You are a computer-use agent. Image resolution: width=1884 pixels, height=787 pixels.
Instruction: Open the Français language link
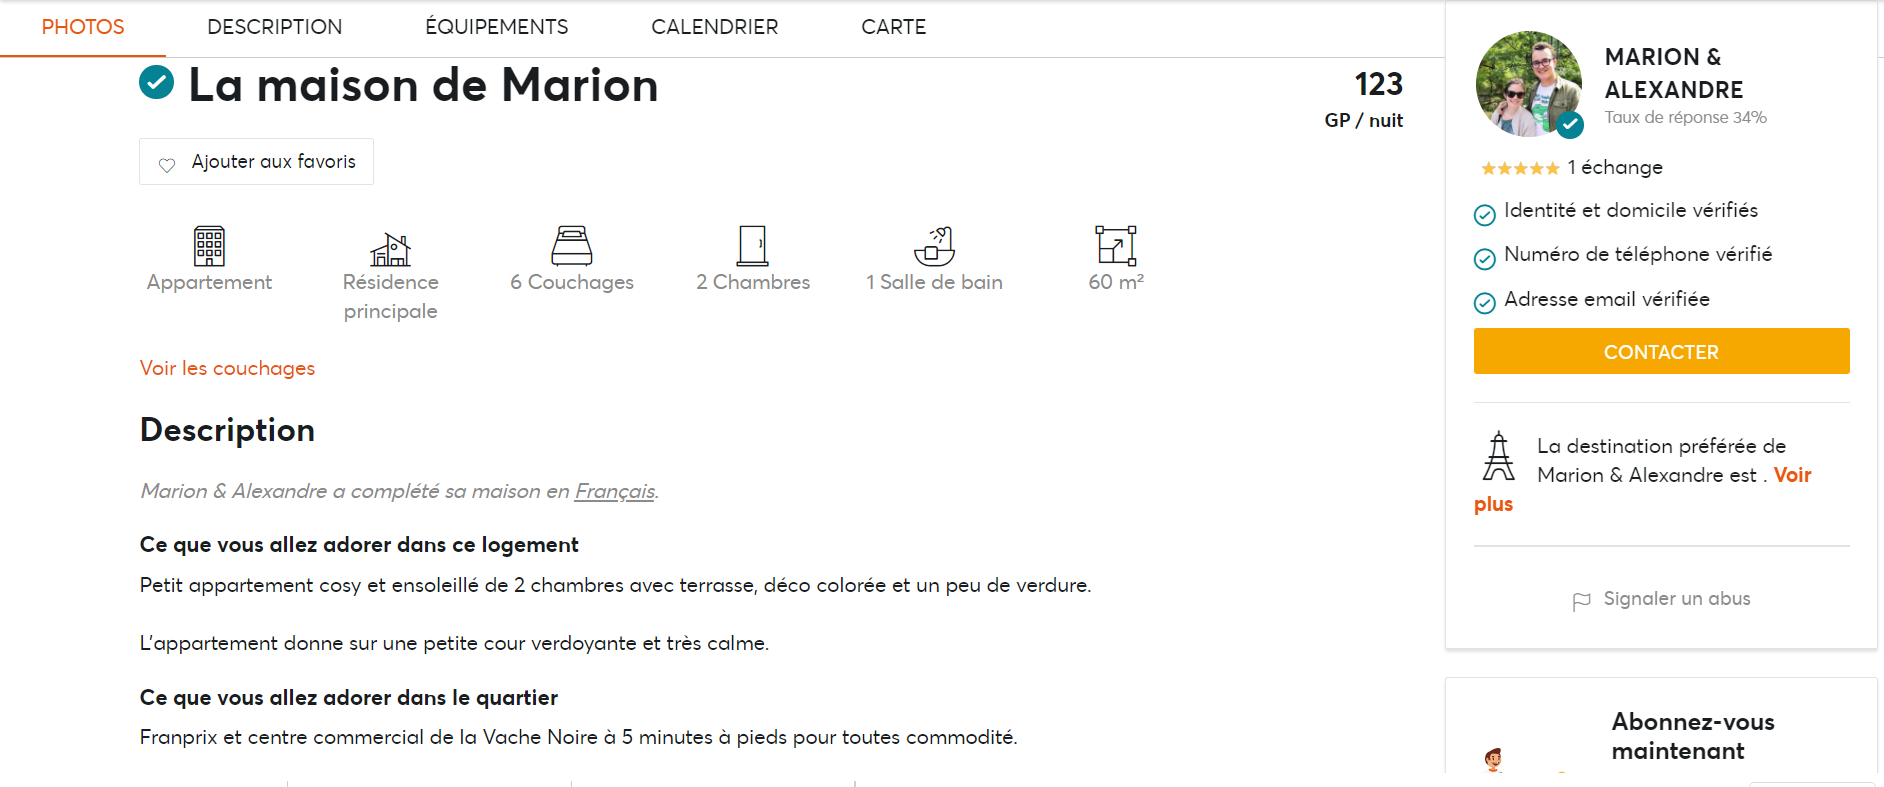614,491
